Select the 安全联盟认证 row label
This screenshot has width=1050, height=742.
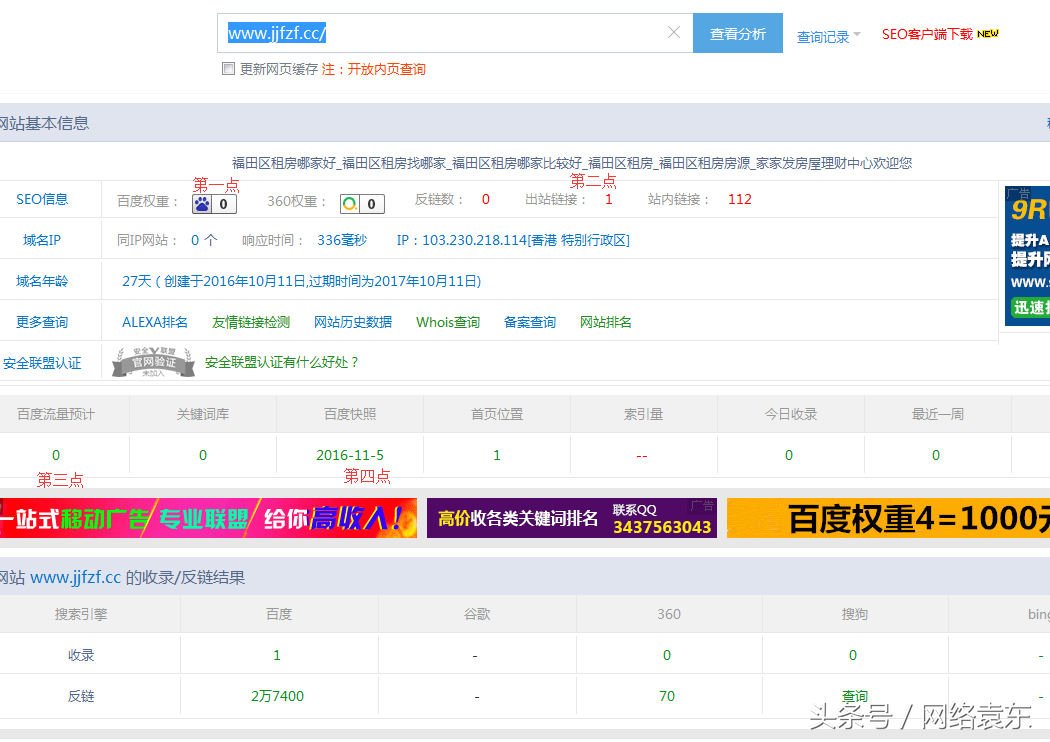[42, 363]
